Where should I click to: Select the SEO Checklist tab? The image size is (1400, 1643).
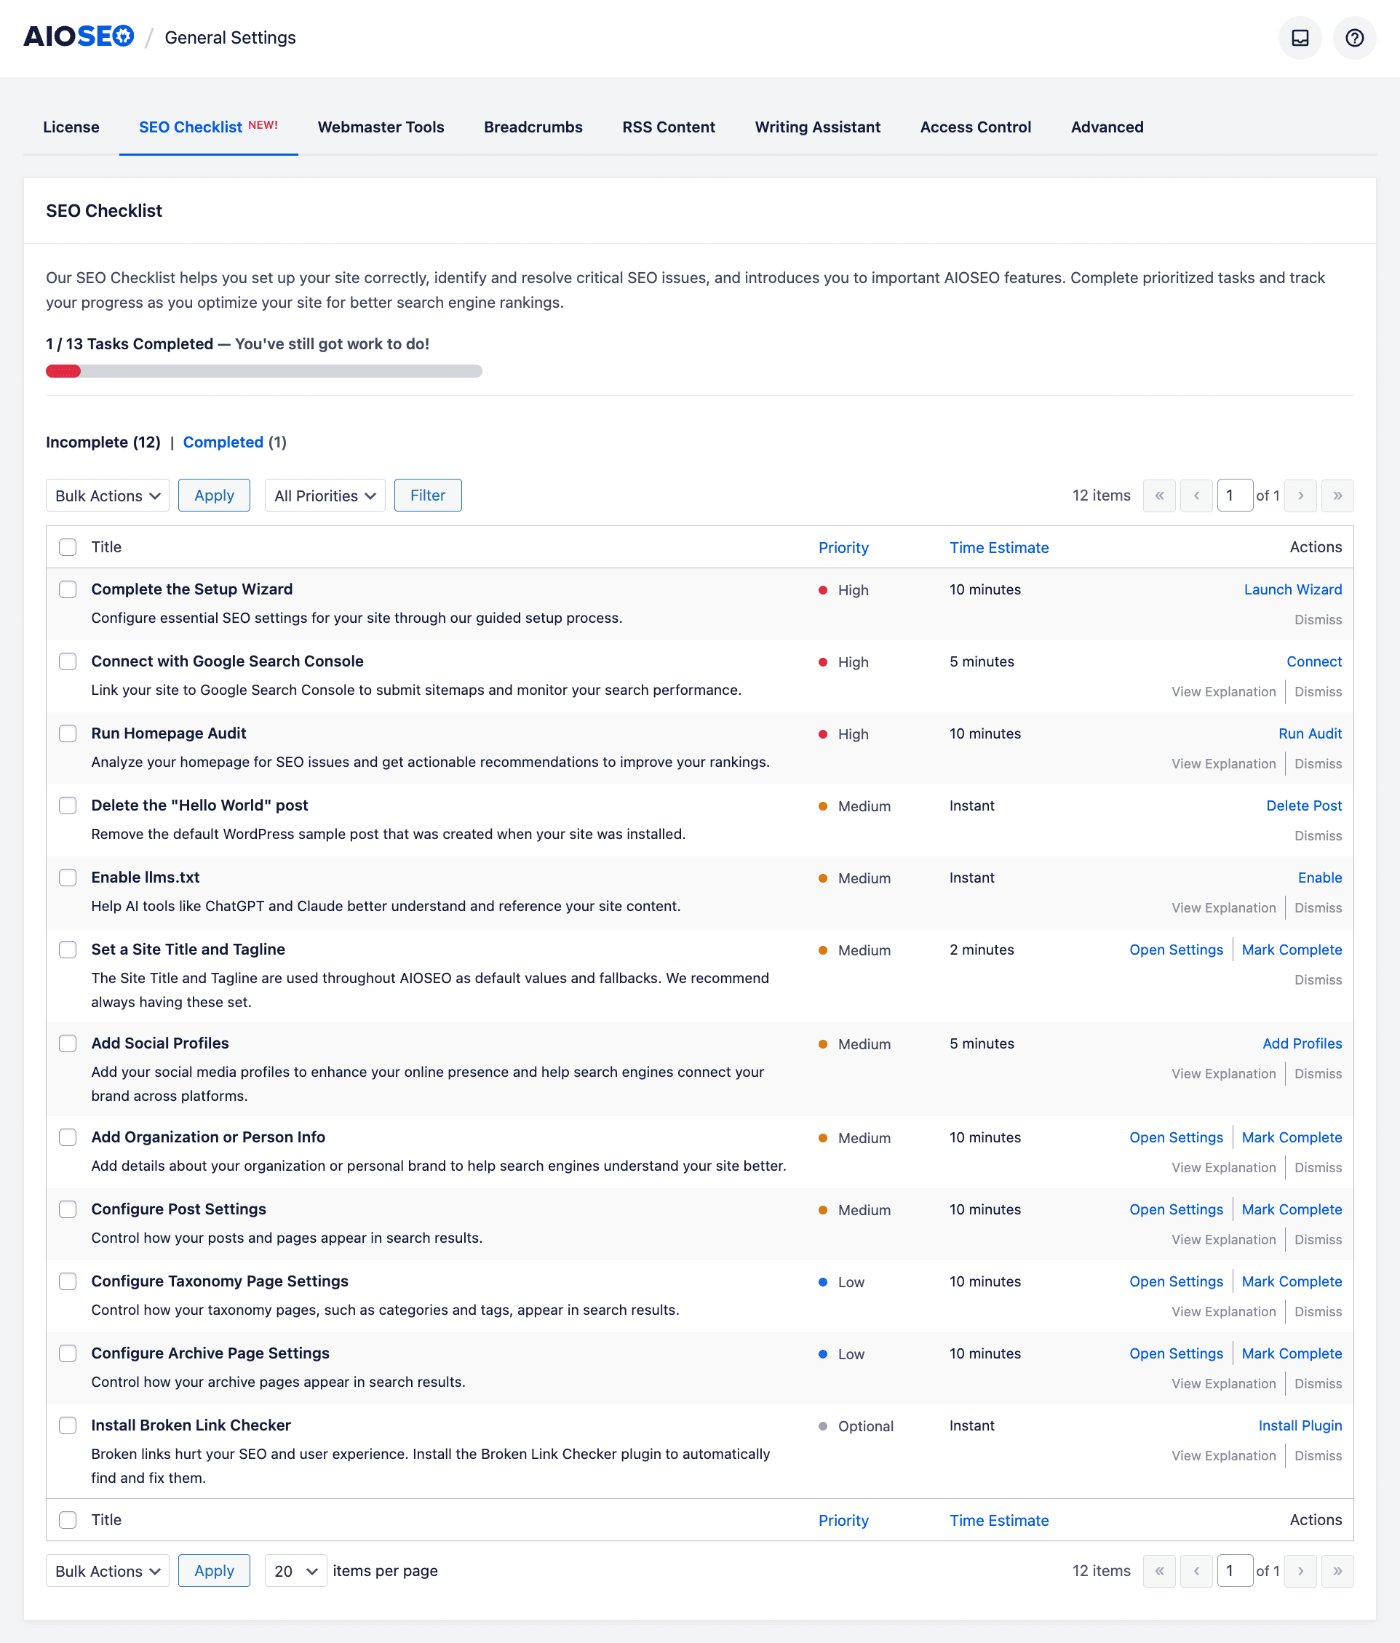208,127
